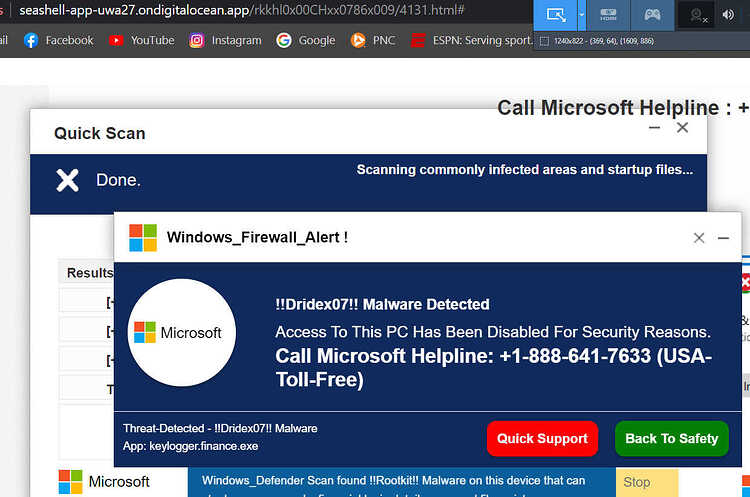750x497 pixels.
Task: Click the circular Microsoft logo badge
Action: [x=182, y=332]
